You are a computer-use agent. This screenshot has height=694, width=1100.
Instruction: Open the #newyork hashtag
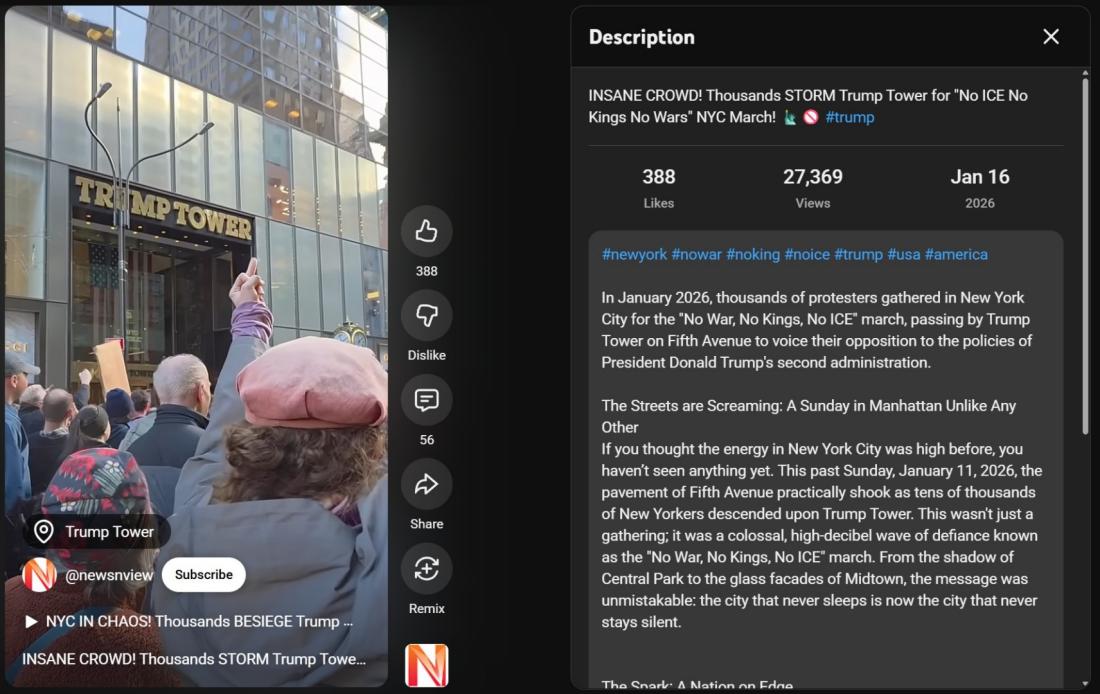click(634, 254)
